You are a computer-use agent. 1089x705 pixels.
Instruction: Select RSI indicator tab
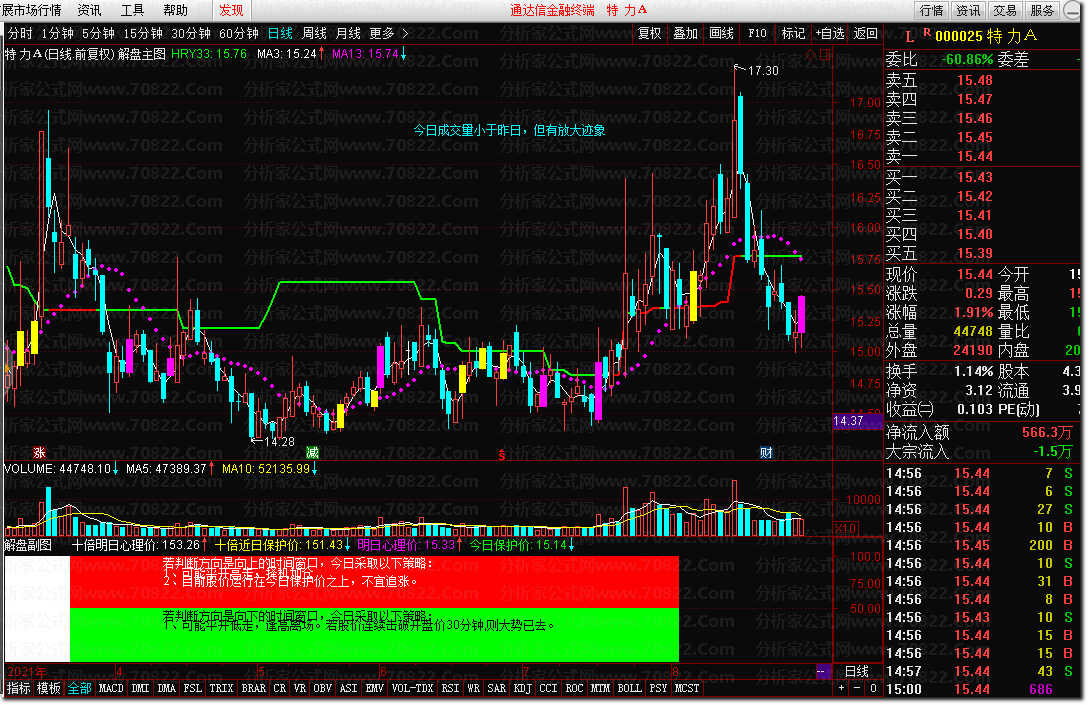451,688
